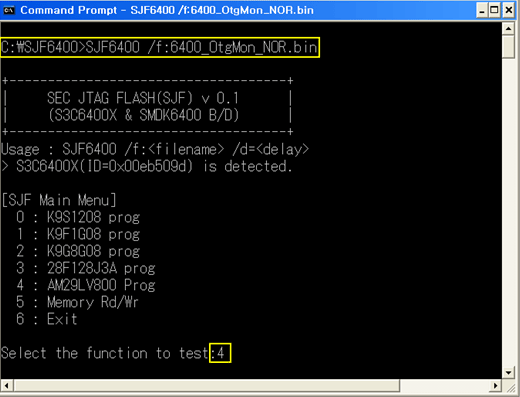This screenshot has width=520, height=397.
Task: Click the command line 'SJF6400 /f:6400_OtgMon_NOR.bin'
Action: pyautogui.click(x=201, y=47)
